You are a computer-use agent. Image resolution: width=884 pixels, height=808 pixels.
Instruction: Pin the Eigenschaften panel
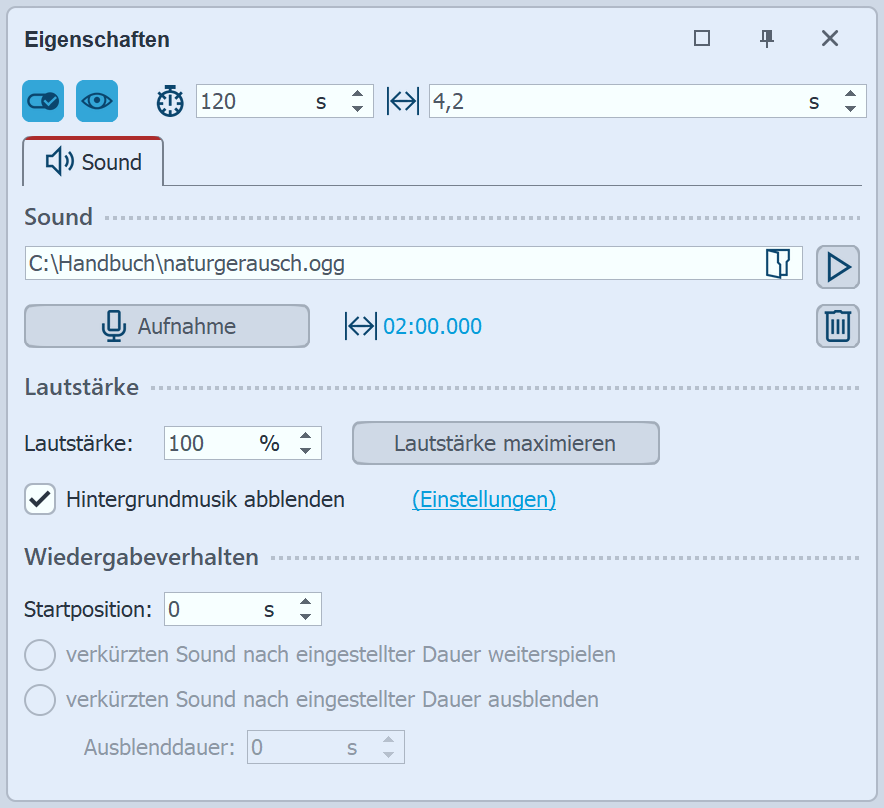tap(766, 39)
